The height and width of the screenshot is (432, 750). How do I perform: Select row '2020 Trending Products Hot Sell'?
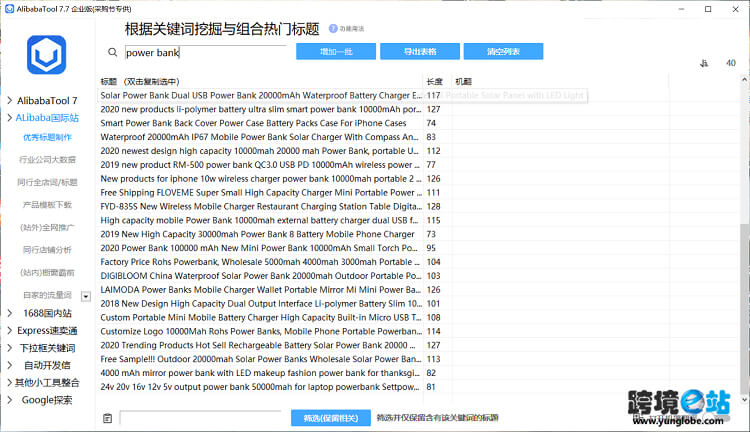(261, 345)
